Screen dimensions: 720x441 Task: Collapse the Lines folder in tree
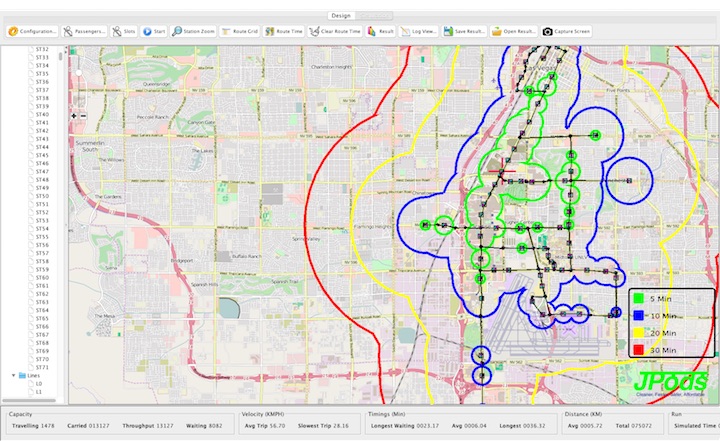click(14, 375)
